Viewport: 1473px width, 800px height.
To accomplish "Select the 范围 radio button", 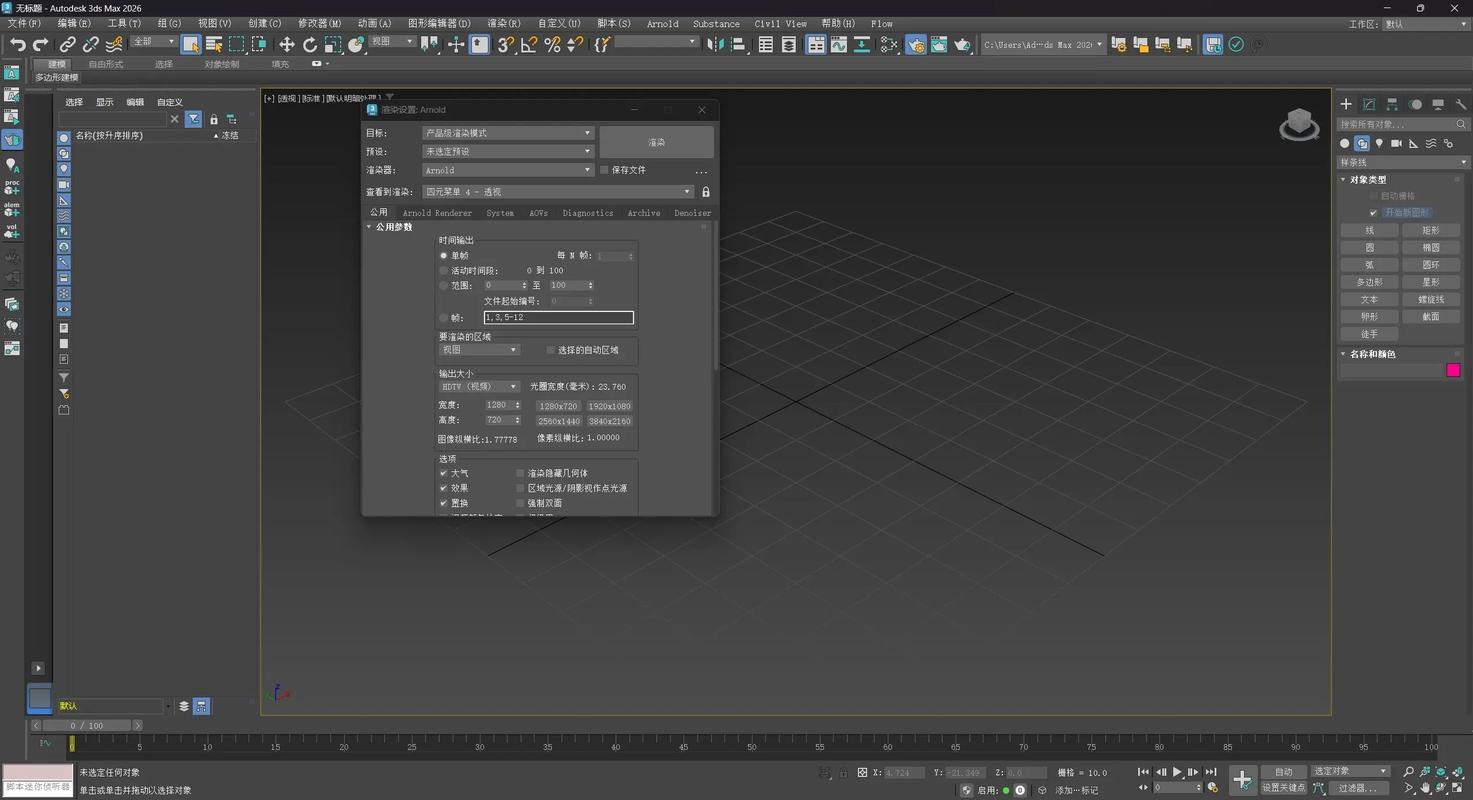I will point(444,286).
